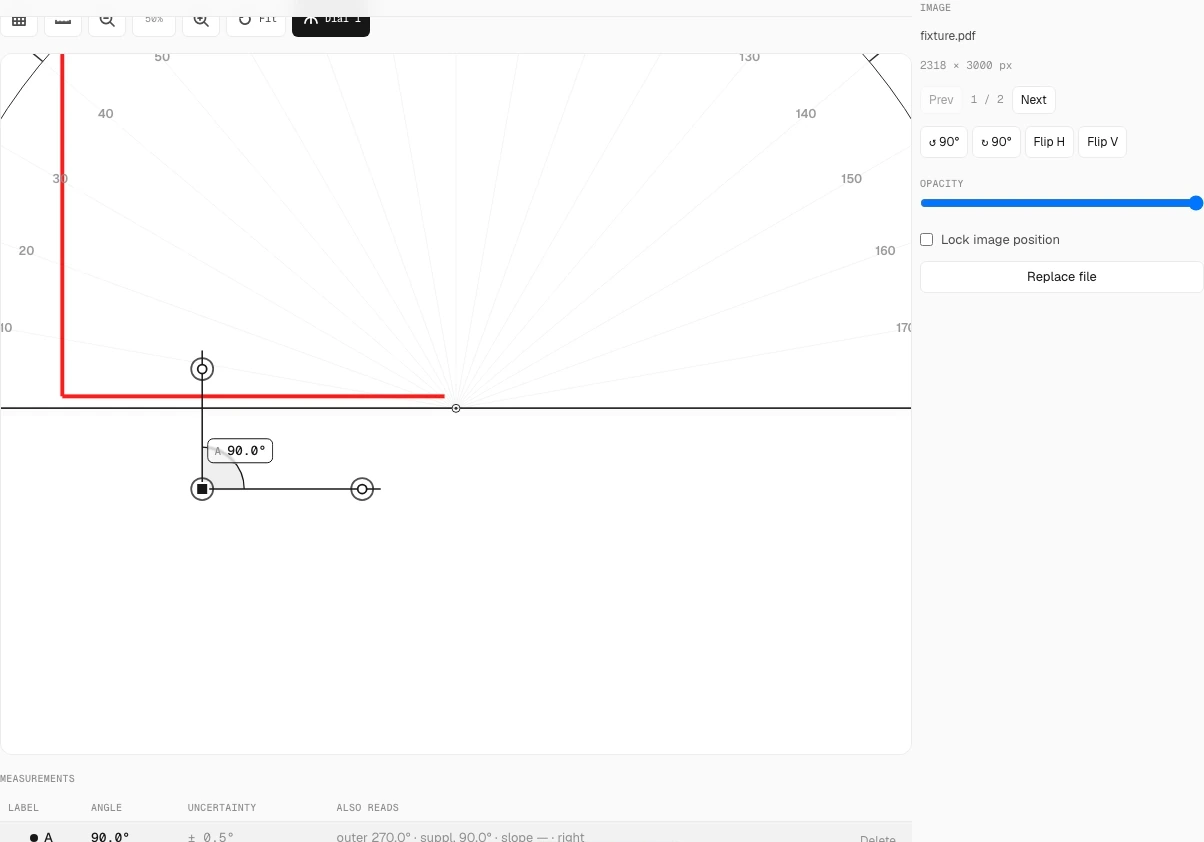
Task: Click the 40 degree dial label
Action: pyautogui.click(x=106, y=114)
